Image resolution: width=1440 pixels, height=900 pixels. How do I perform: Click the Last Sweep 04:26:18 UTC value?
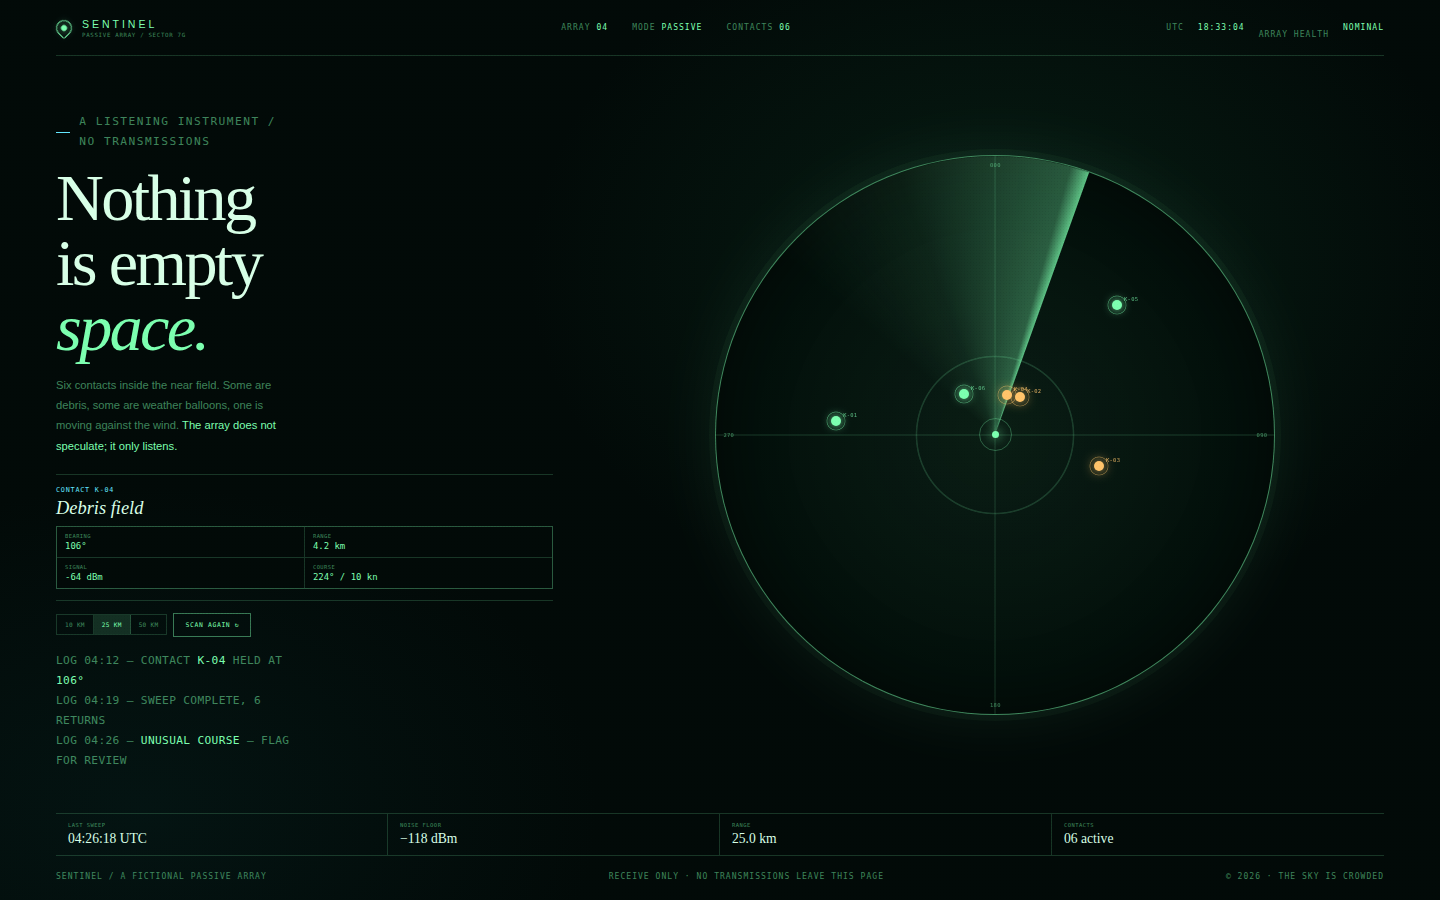tap(107, 839)
